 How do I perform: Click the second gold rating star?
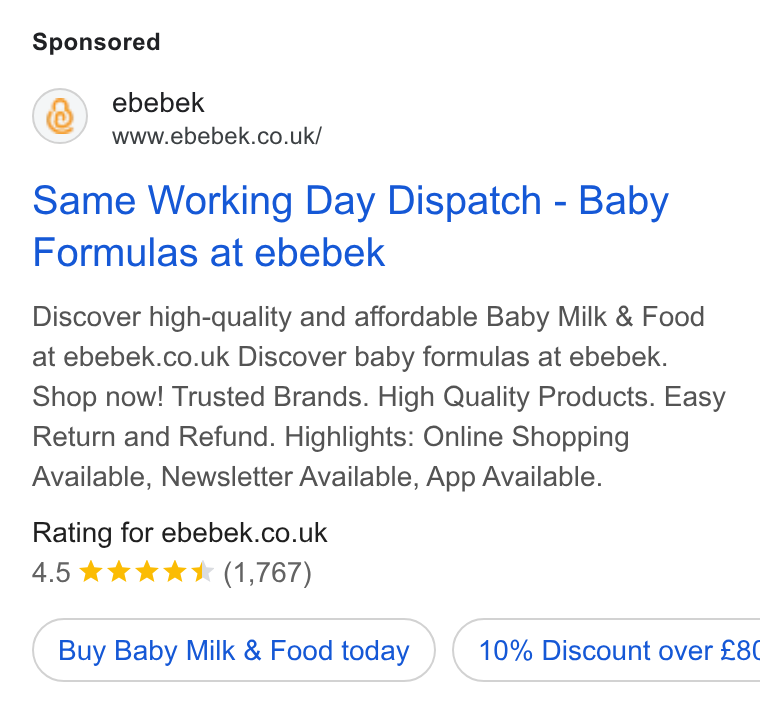[119, 571]
